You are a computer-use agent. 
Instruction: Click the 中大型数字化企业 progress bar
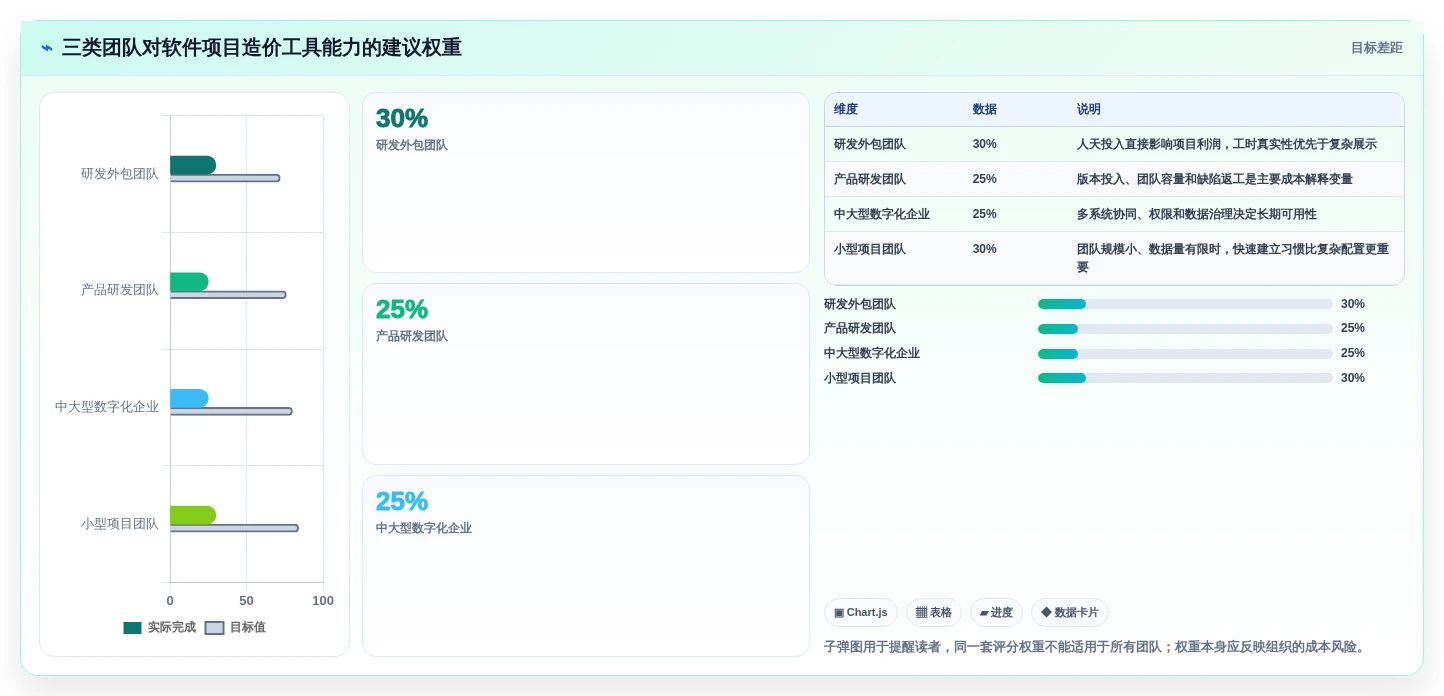coord(1185,354)
